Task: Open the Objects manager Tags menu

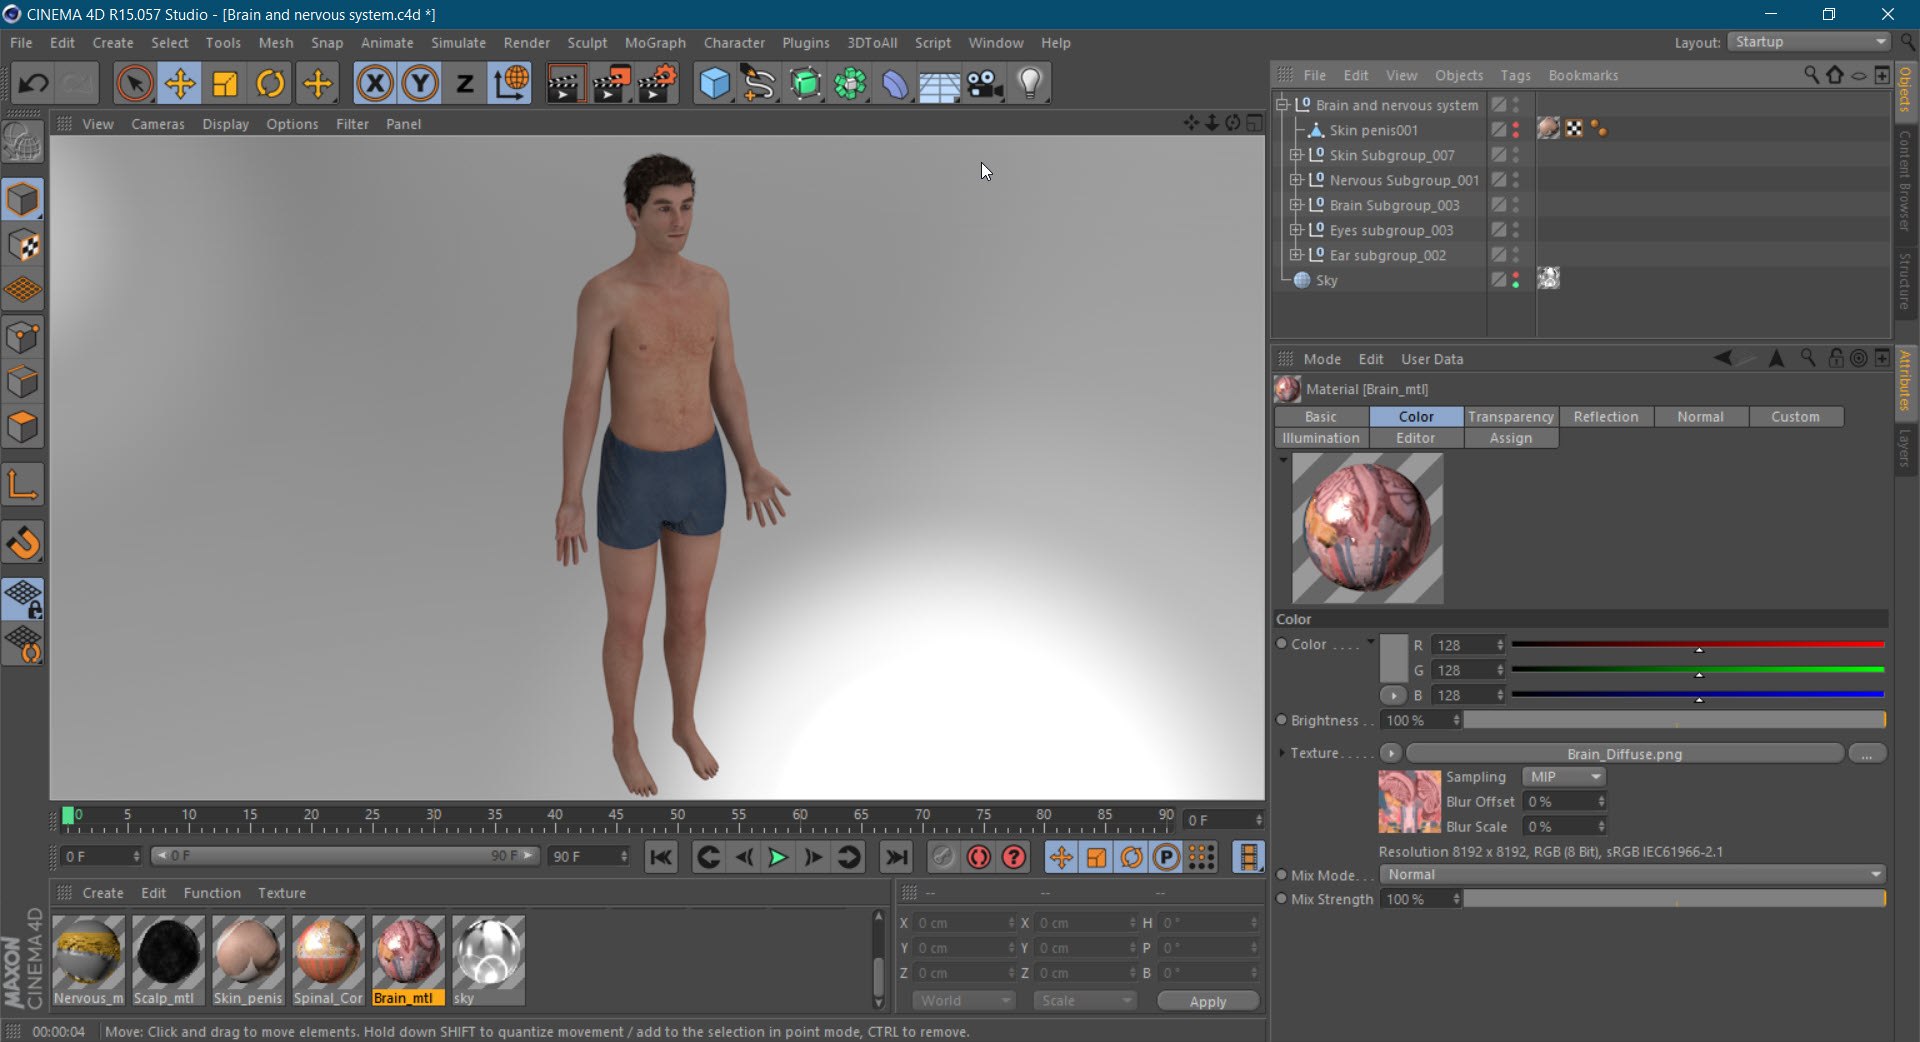Action: 1515,75
